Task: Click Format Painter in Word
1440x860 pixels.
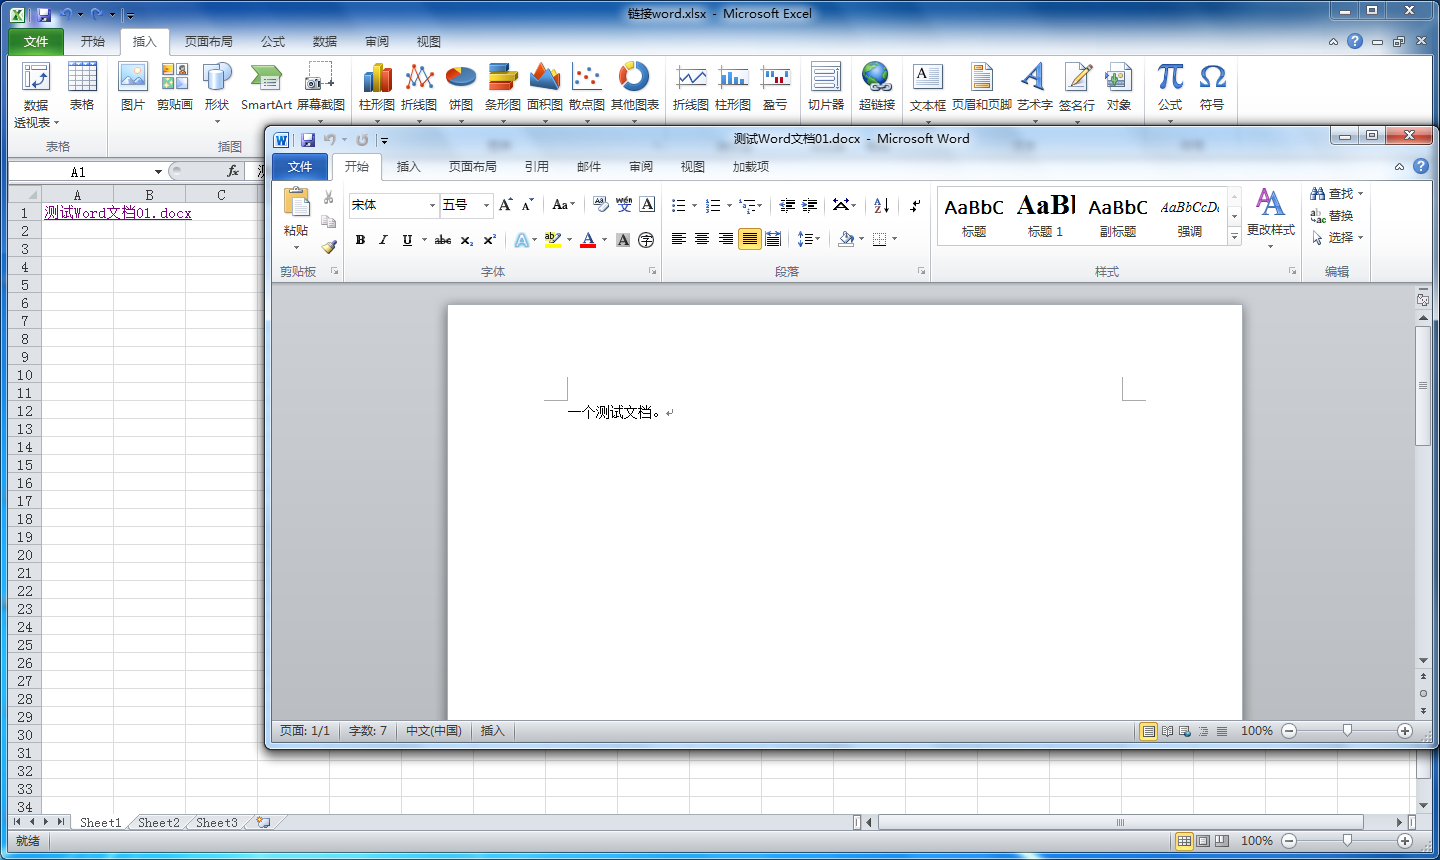Action: 329,246
